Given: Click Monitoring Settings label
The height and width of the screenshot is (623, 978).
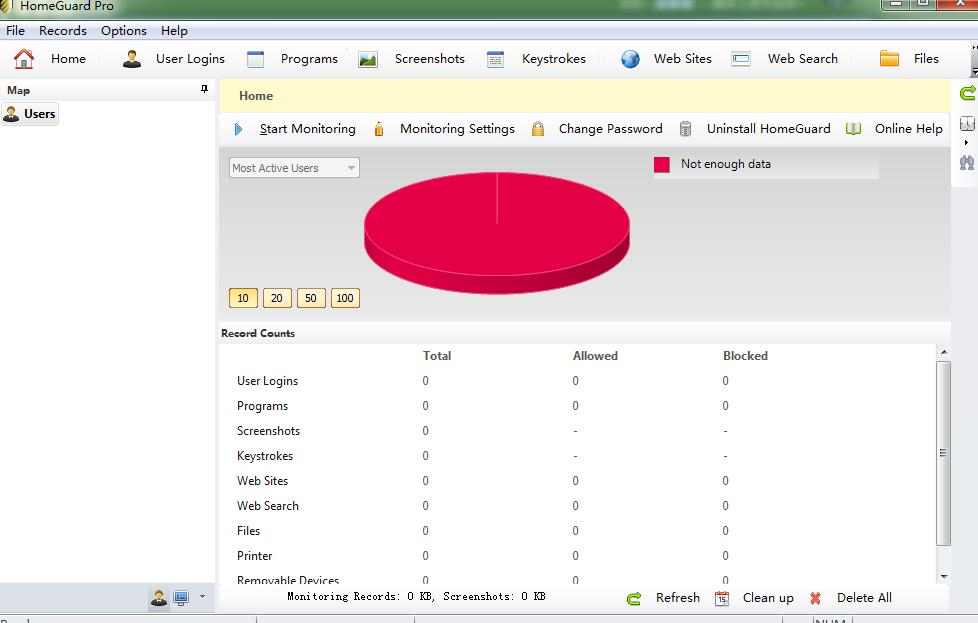Looking at the screenshot, I should [457, 129].
